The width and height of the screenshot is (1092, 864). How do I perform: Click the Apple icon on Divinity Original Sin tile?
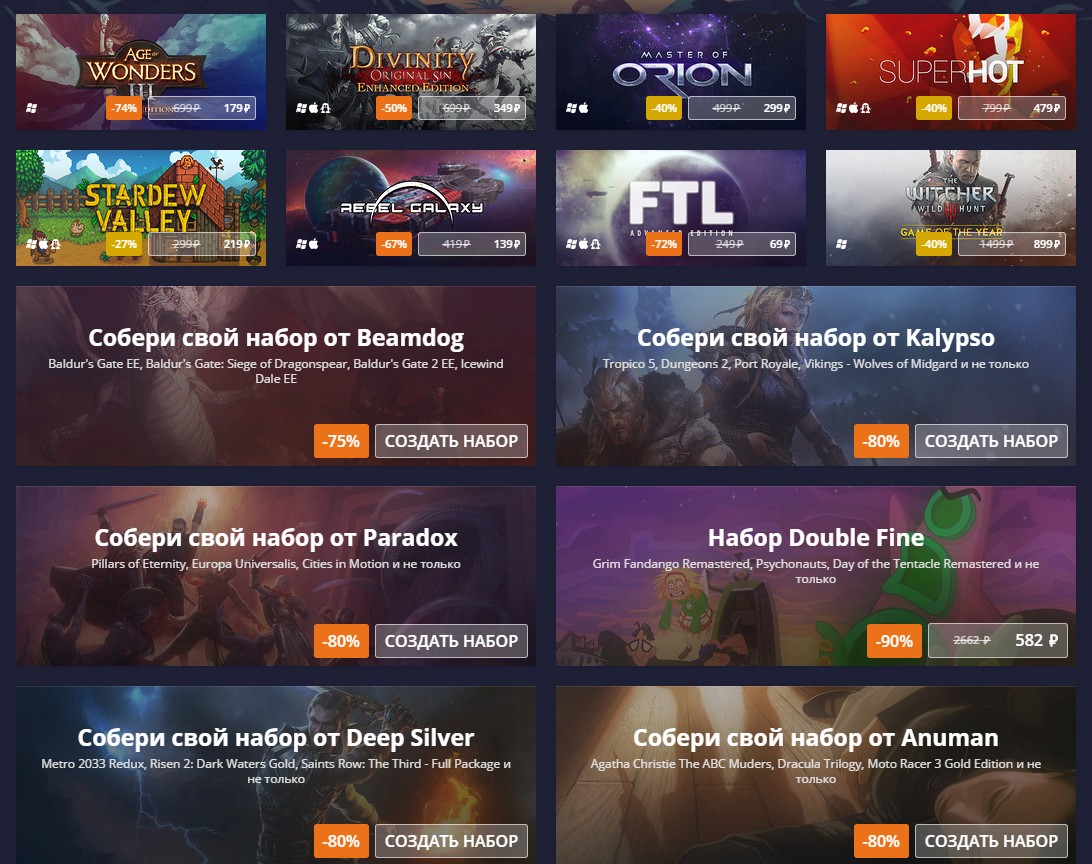click(x=313, y=108)
